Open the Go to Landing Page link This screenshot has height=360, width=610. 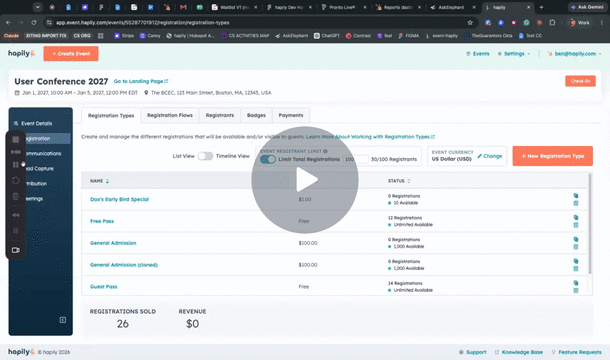point(141,81)
